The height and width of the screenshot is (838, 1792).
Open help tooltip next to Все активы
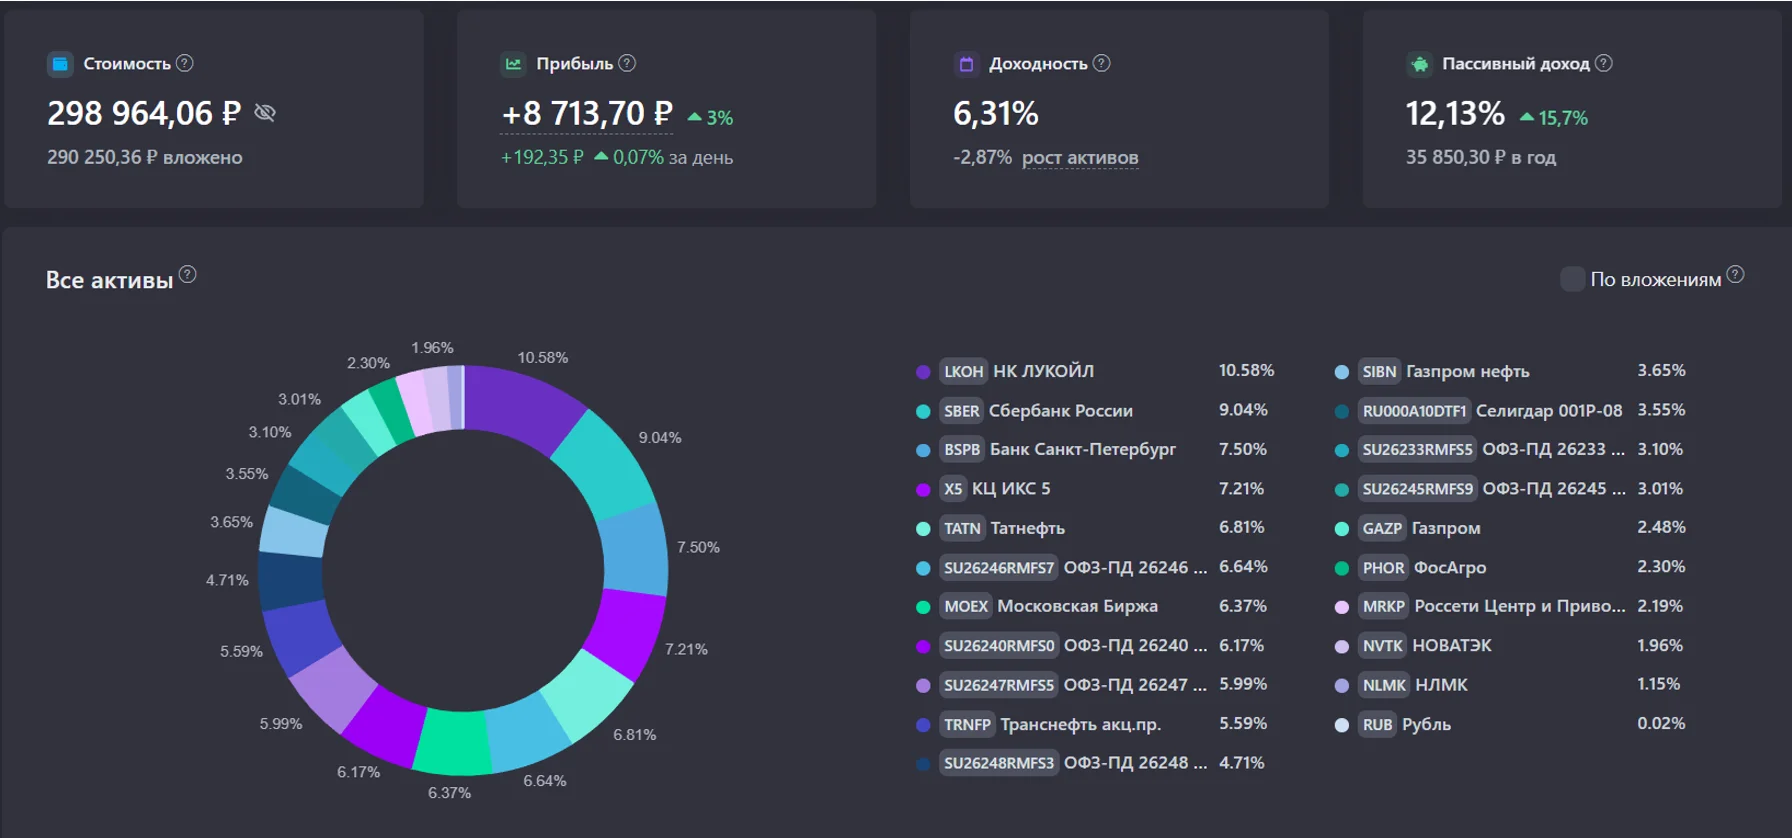click(188, 274)
